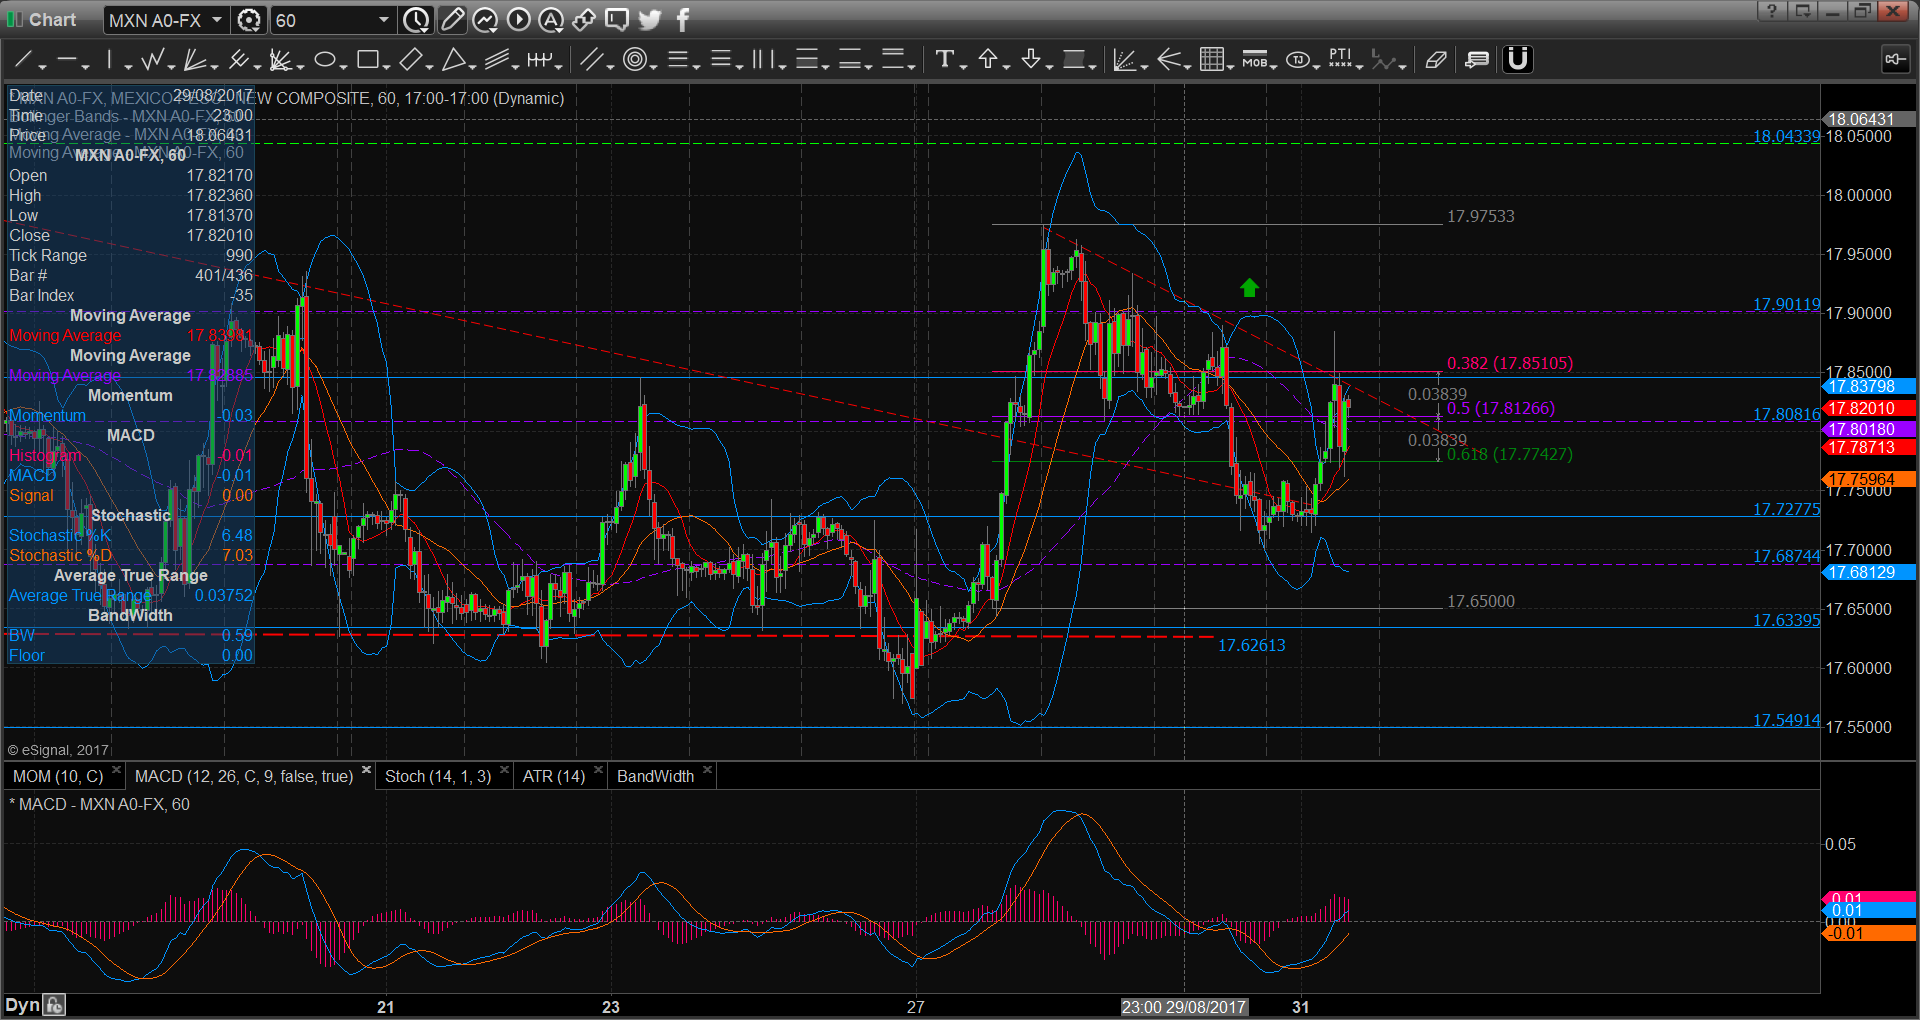
Task: Toggle the magnet snap mode
Action: 1517,60
